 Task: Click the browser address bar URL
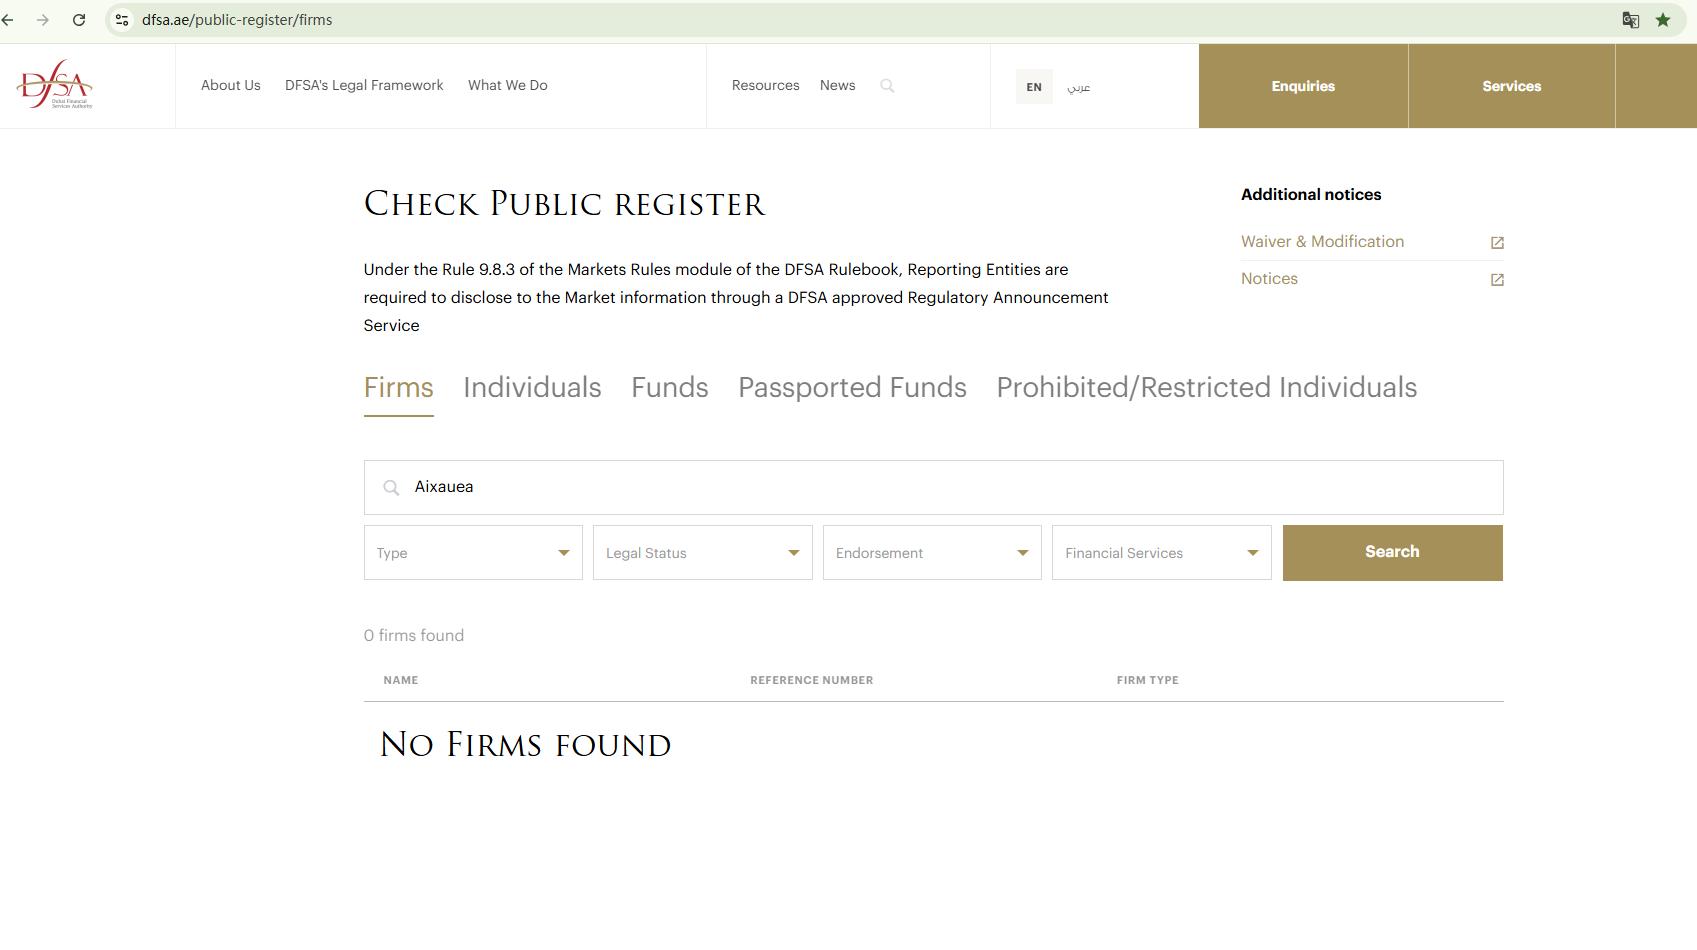pos(237,20)
